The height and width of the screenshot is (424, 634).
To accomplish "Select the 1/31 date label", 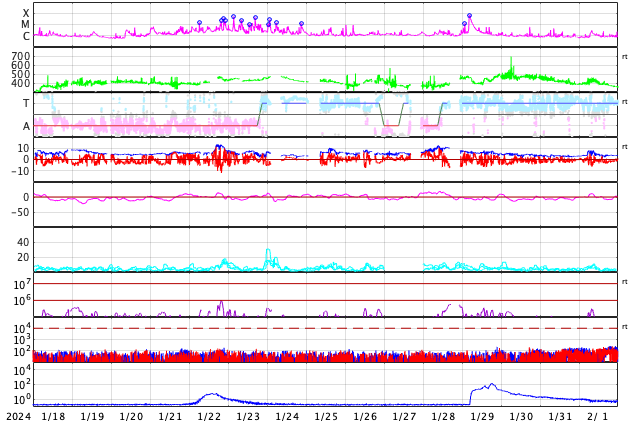I will (x=560, y=416).
